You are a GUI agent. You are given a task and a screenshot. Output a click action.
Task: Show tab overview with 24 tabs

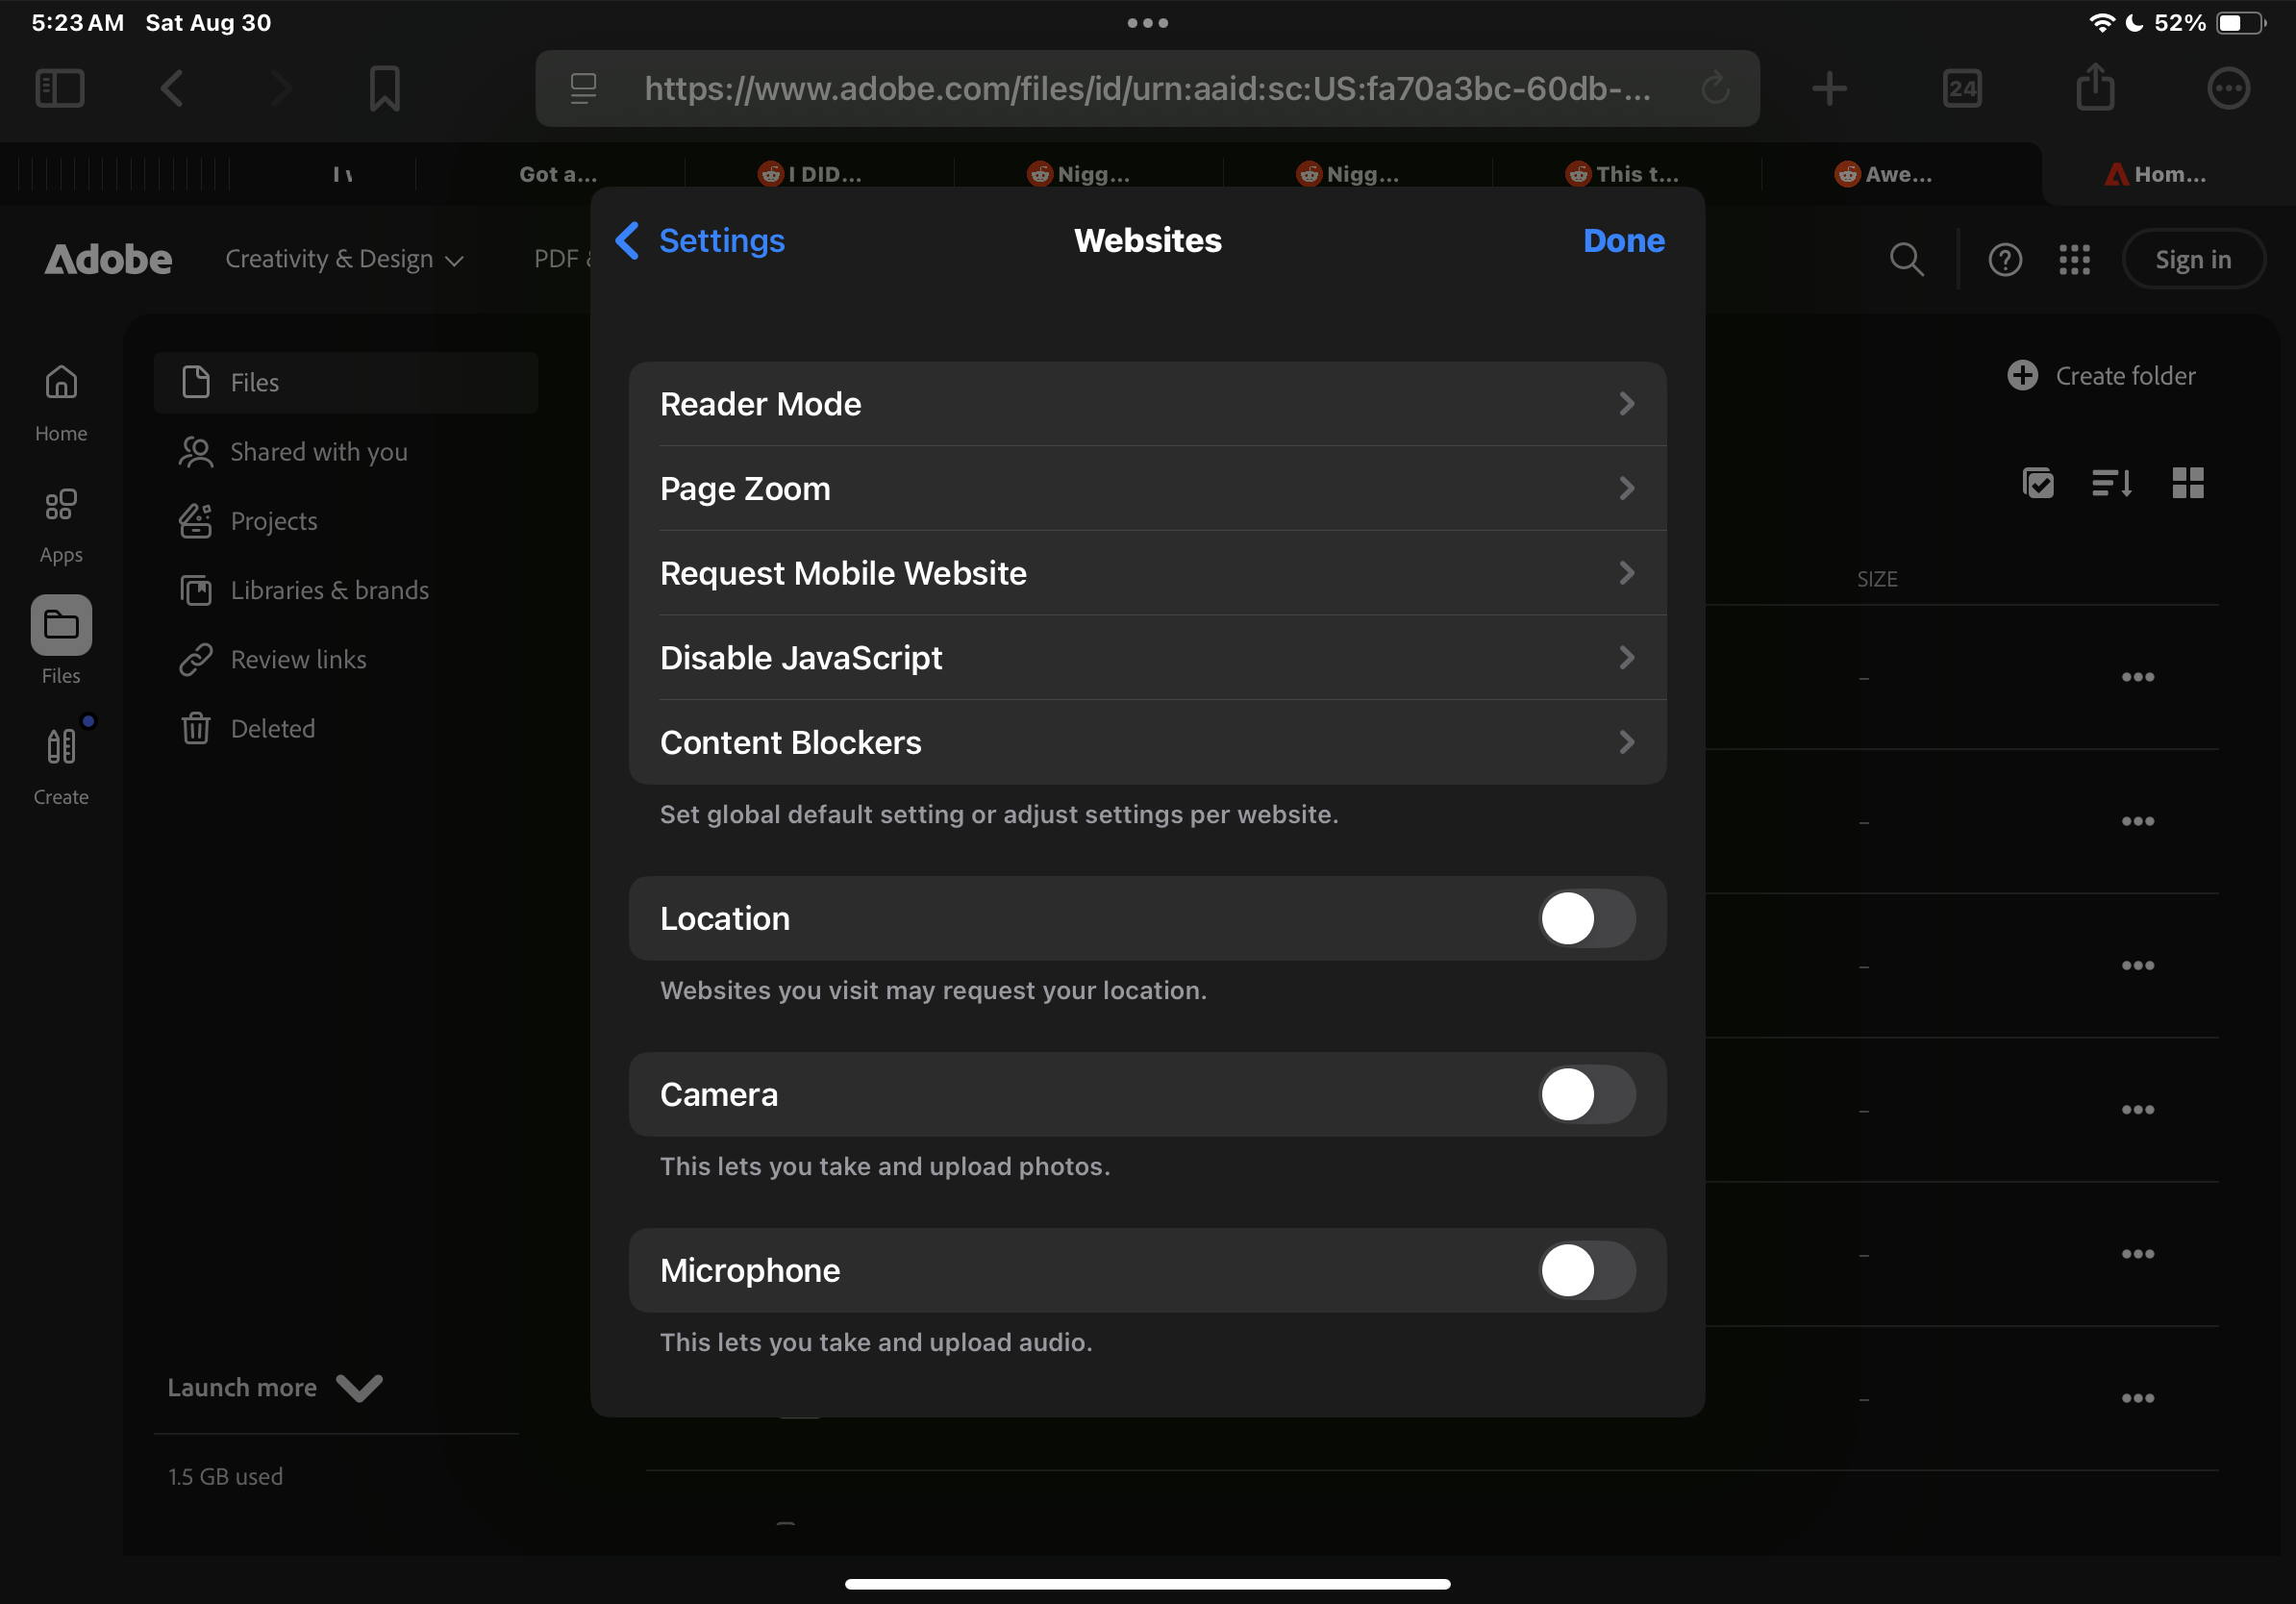point(1962,88)
